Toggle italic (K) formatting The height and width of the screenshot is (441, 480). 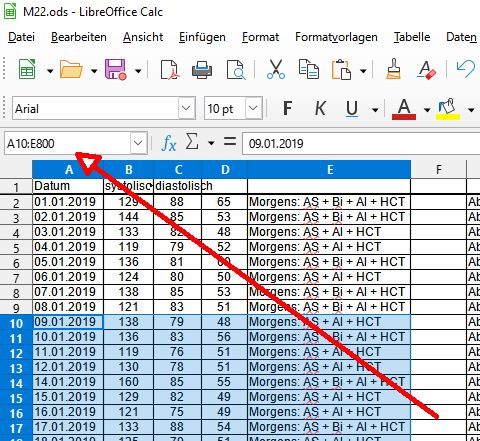tap(320, 108)
